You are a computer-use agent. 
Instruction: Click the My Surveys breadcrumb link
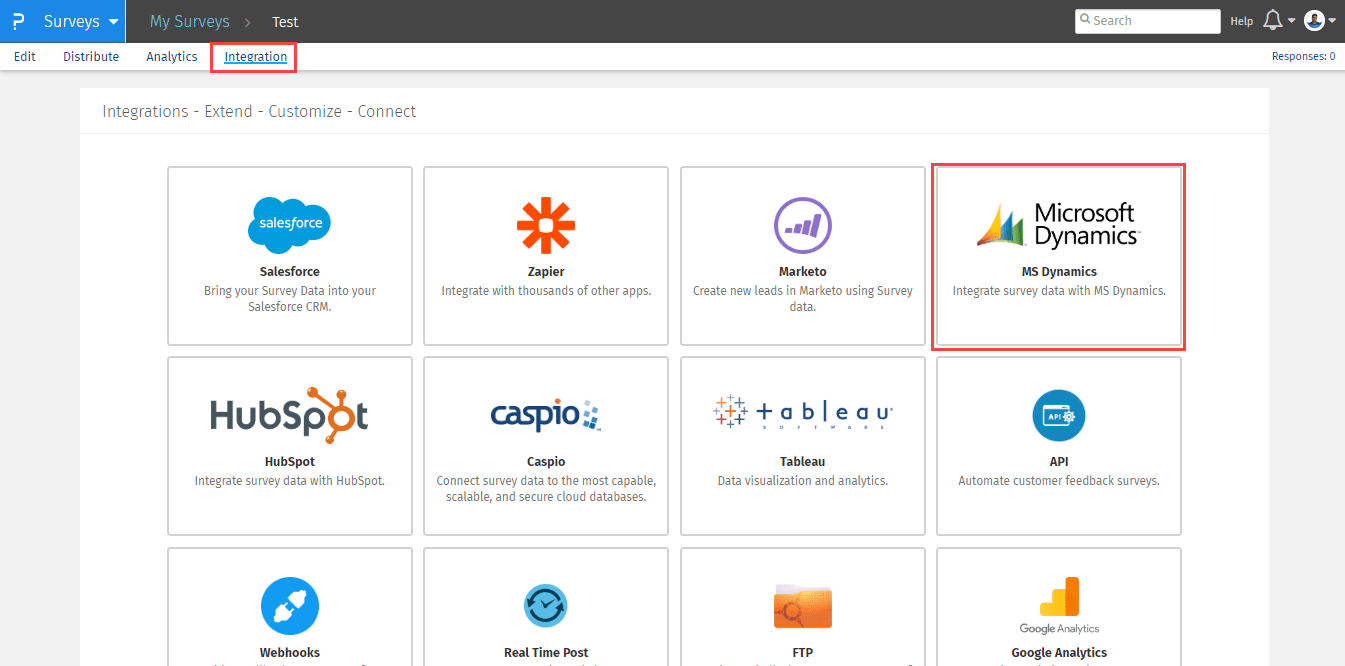[189, 21]
